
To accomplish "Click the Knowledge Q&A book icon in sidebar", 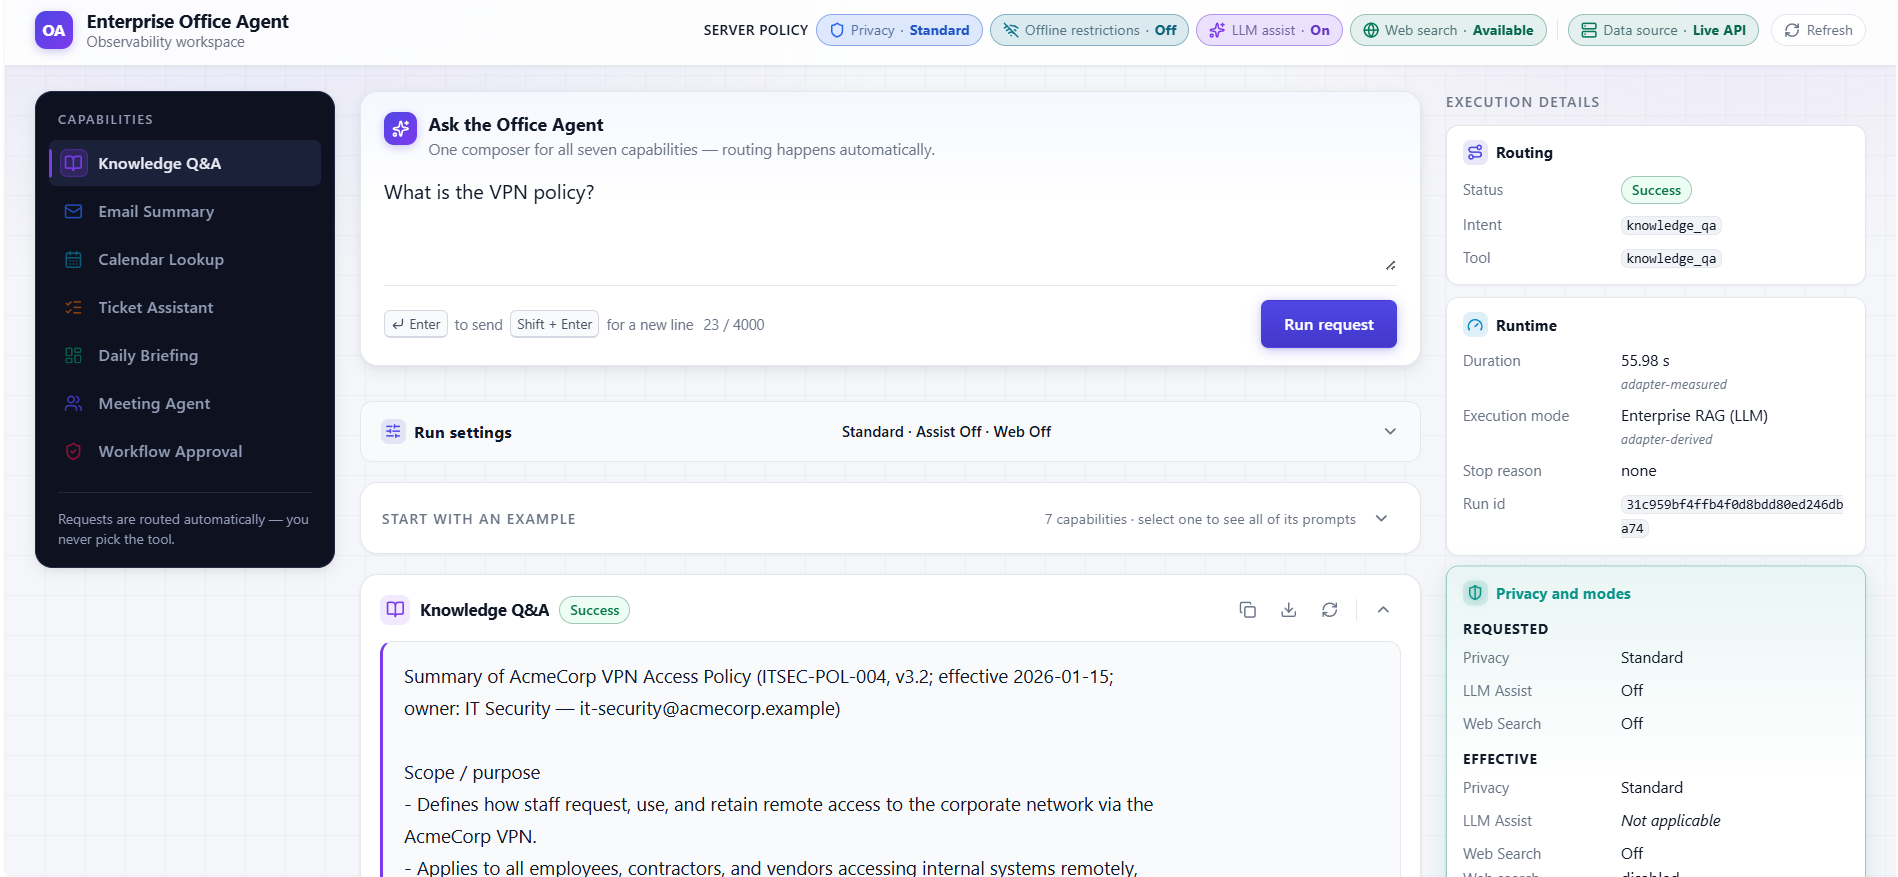I will (74, 163).
